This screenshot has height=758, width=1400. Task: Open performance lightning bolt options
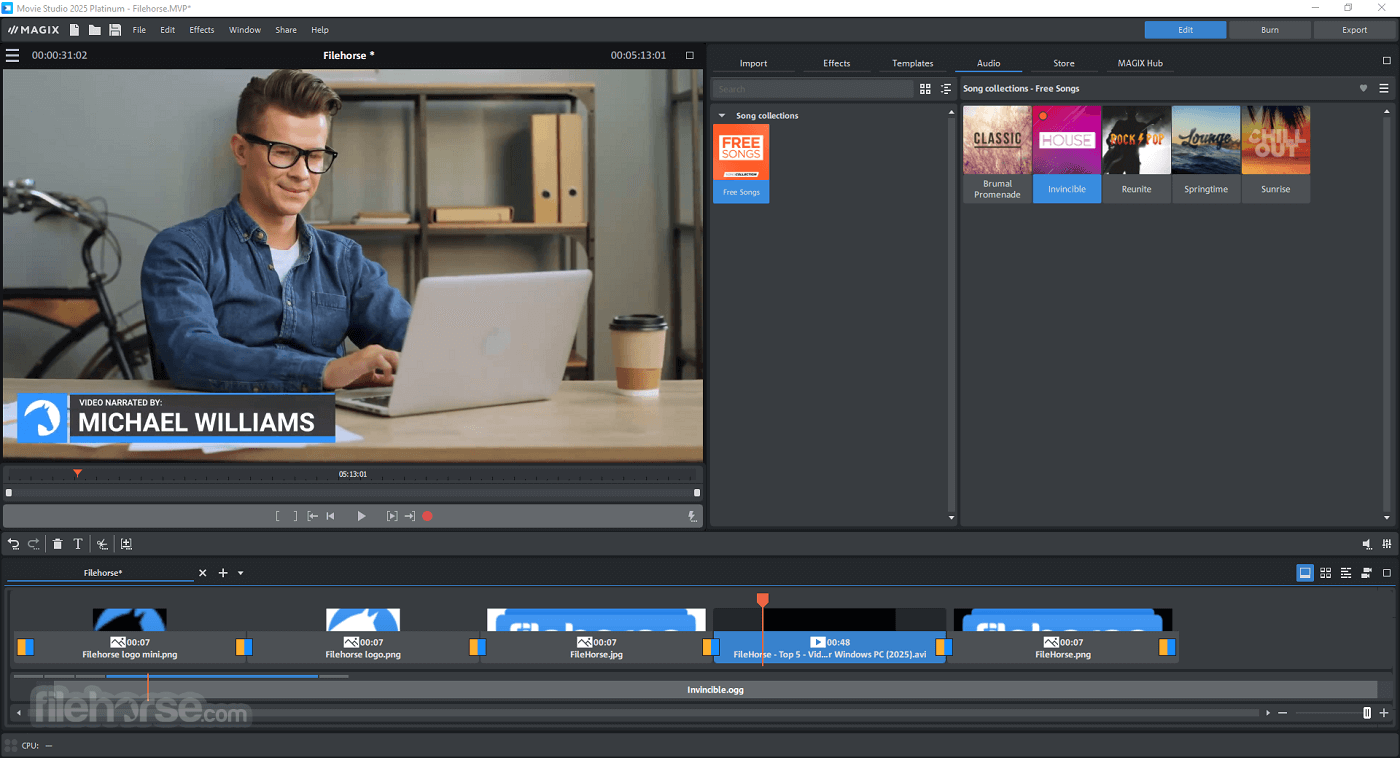click(692, 517)
